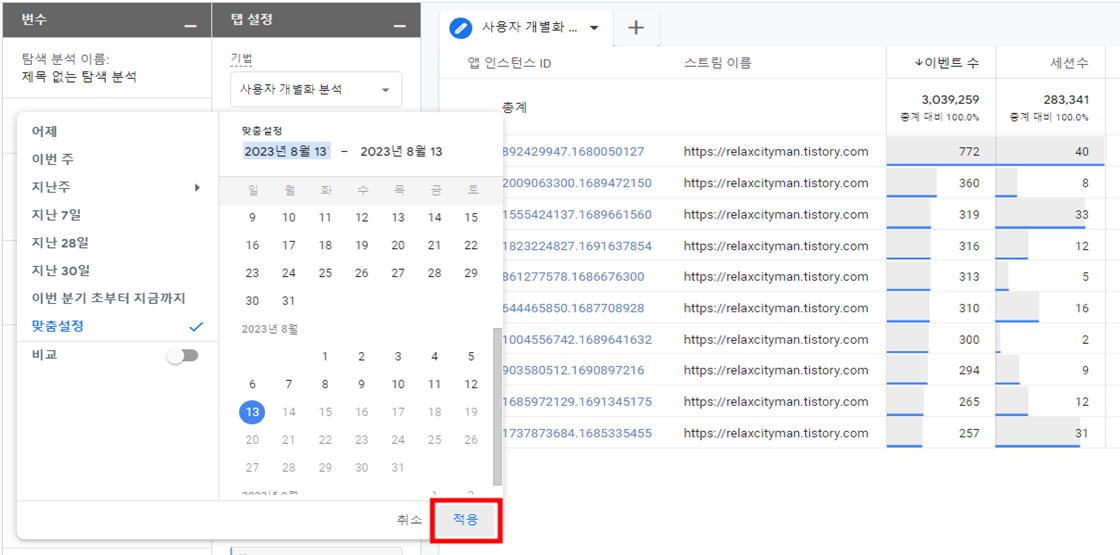Open app instance 1737873684.1685335455 link
Image resolution: width=1120 pixels, height=555 pixels.
577,433
